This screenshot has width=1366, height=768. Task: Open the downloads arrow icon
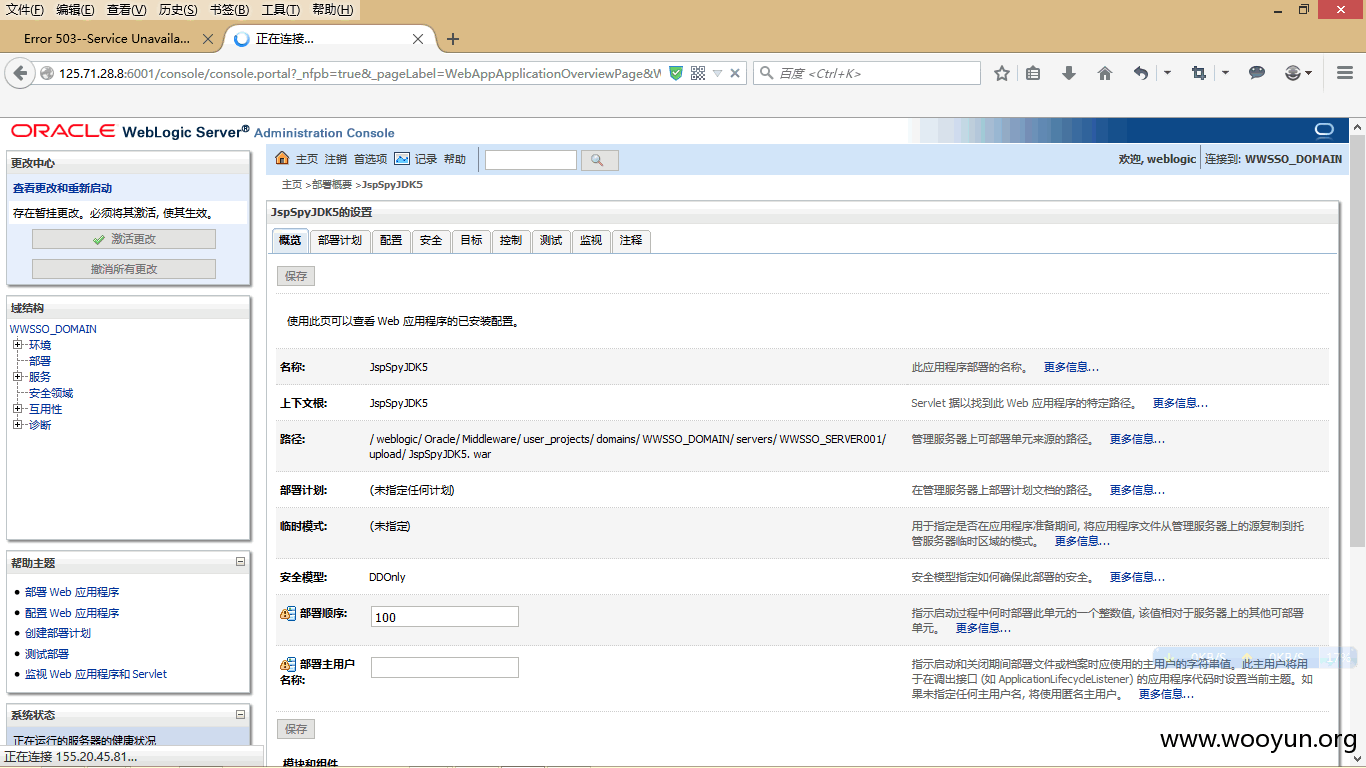coord(1069,73)
